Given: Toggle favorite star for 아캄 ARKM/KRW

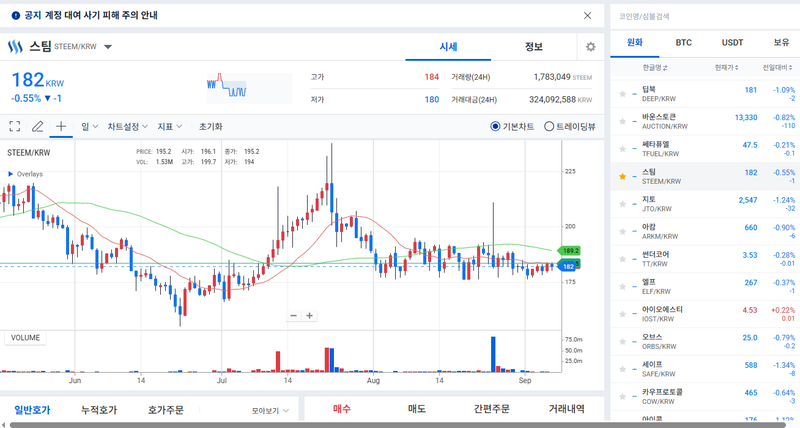Looking at the screenshot, I should (622, 232).
